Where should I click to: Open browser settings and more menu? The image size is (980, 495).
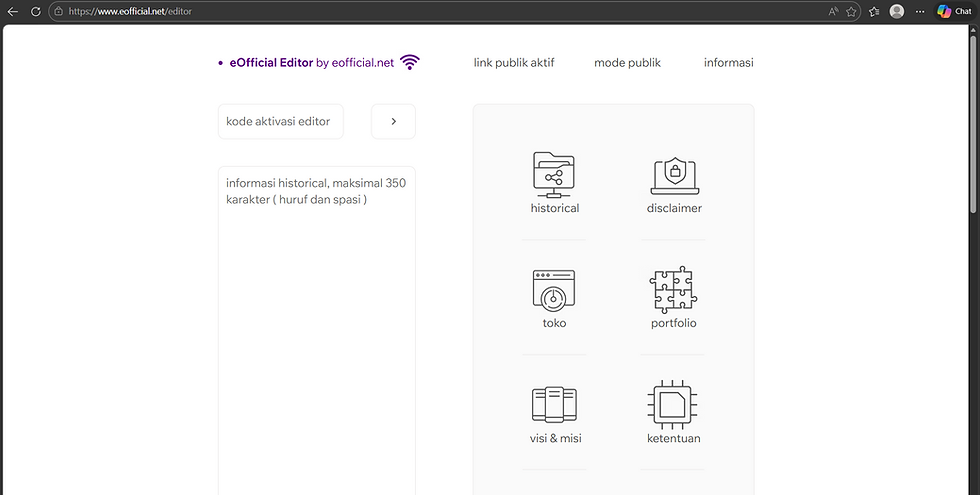pyautogui.click(x=920, y=11)
